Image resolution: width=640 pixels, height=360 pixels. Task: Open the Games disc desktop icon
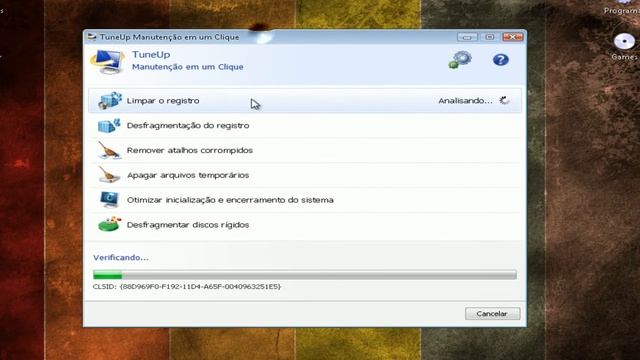624,41
